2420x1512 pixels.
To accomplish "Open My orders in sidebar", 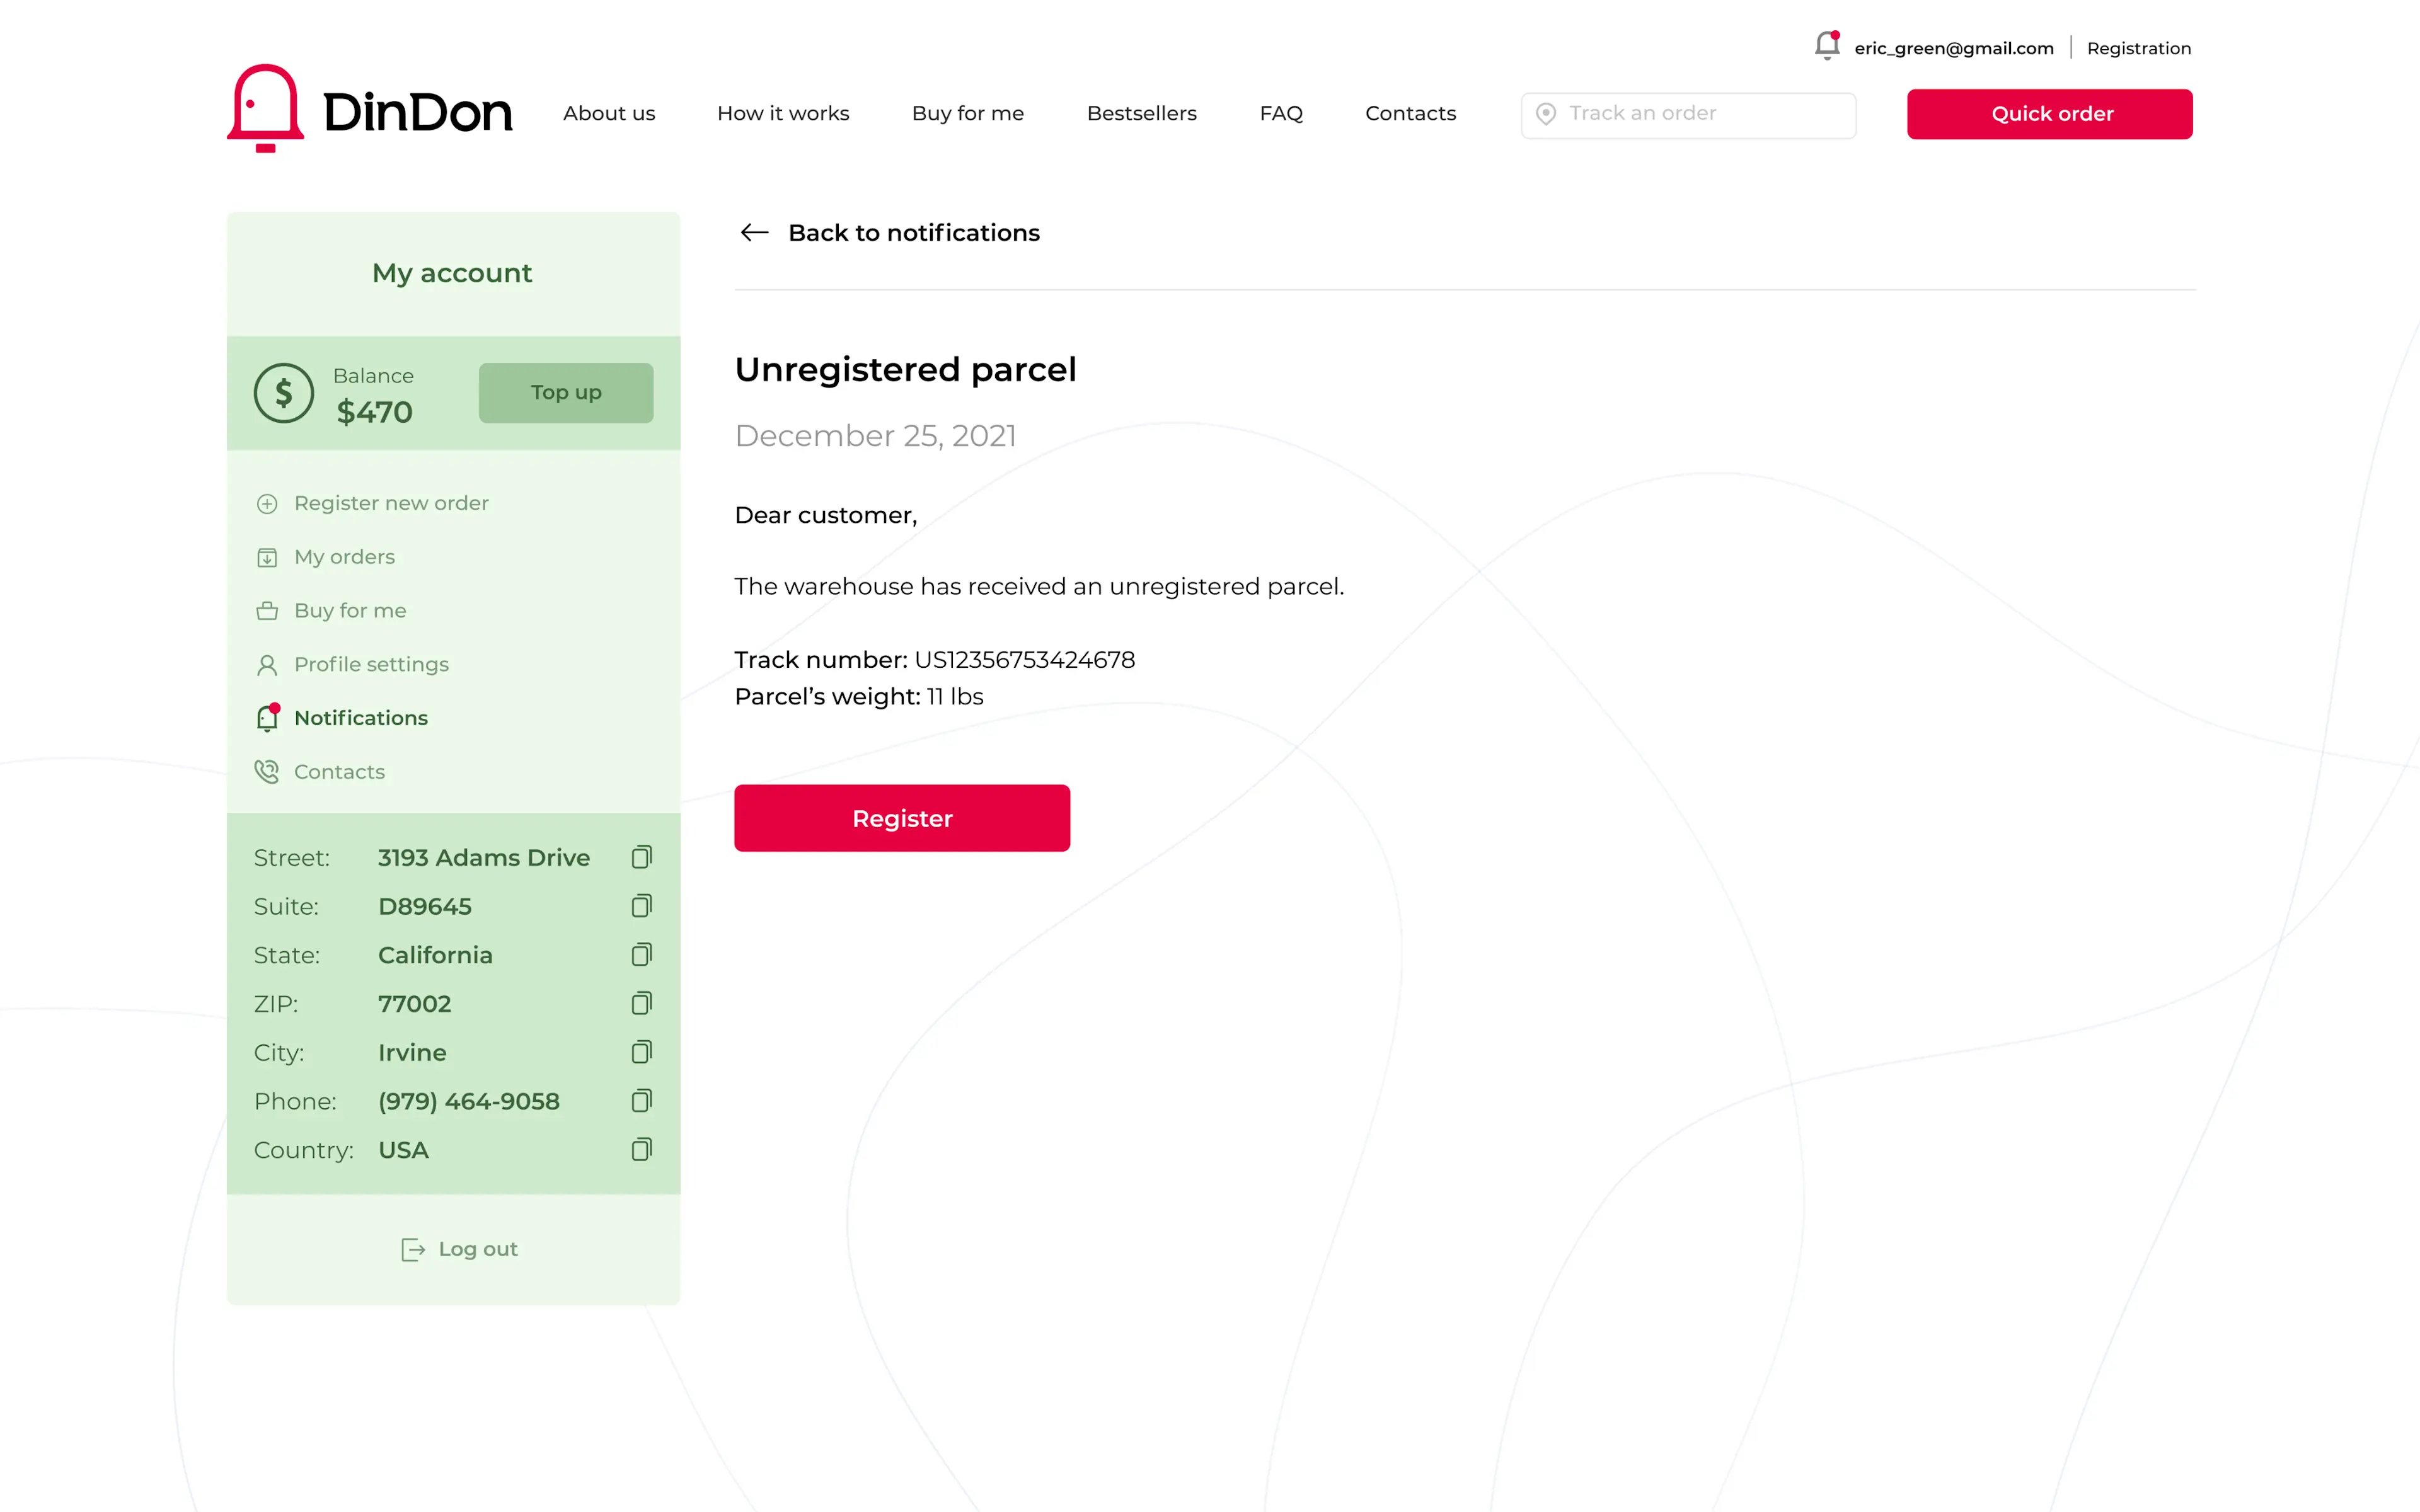I will [344, 557].
